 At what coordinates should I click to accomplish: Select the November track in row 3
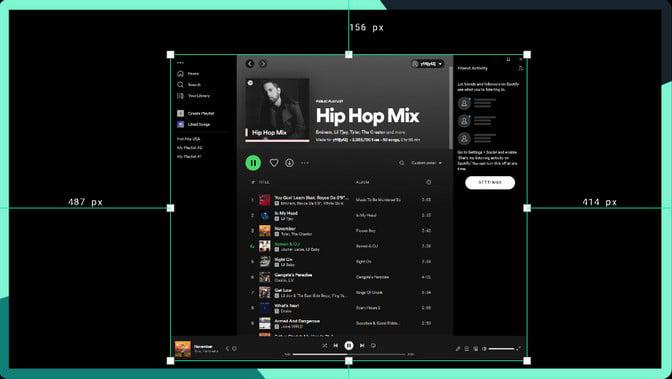point(285,229)
